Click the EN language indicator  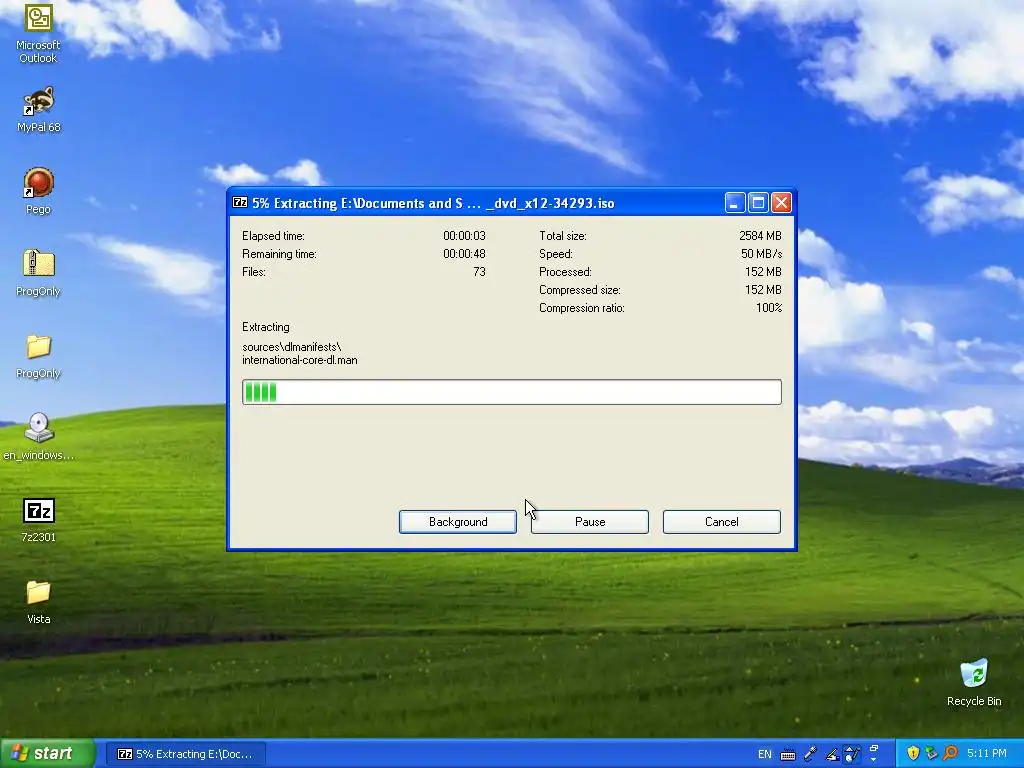(x=764, y=754)
